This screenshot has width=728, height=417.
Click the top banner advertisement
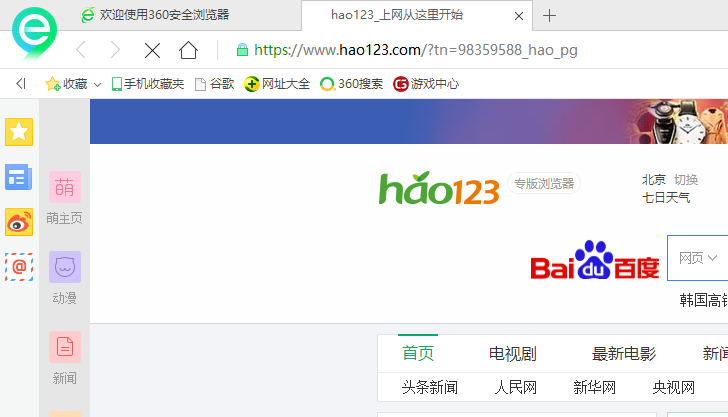pyautogui.click(x=409, y=121)
